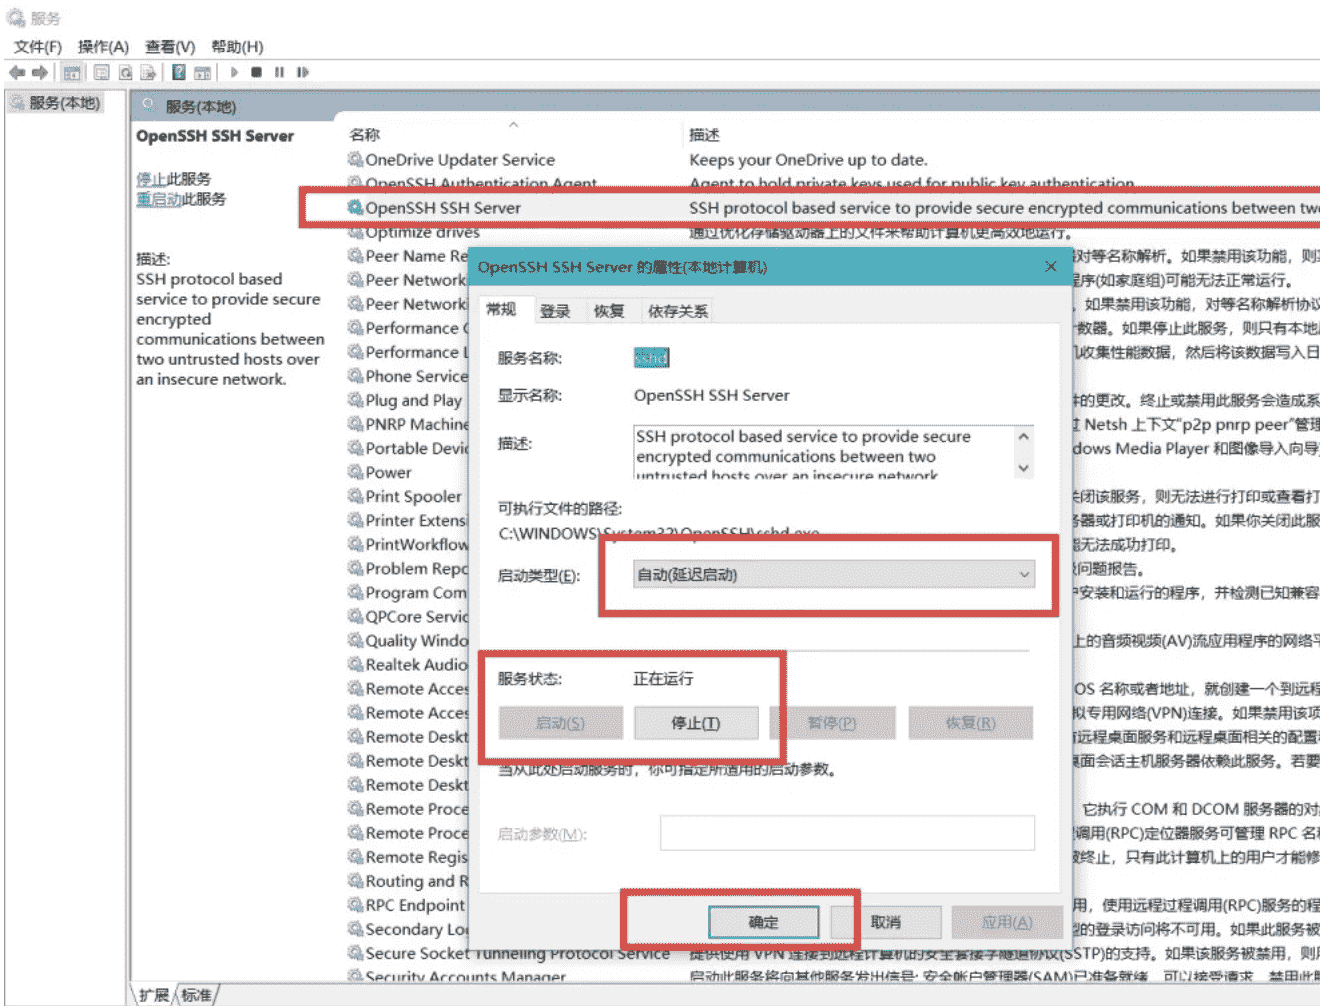This screenshot has width=1320, height=1006.
Task: Select the Portable Devic service row
Action: tap(408, 448)
